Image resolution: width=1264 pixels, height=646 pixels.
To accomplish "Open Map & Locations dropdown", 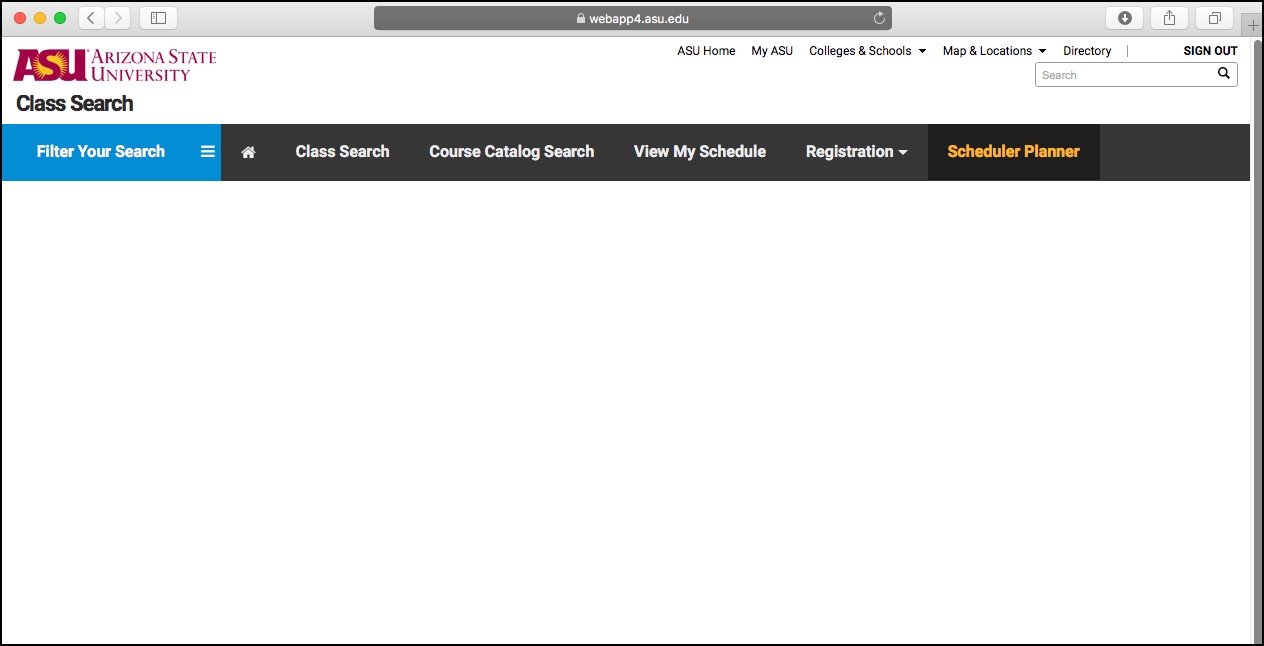I will (994, 51).
